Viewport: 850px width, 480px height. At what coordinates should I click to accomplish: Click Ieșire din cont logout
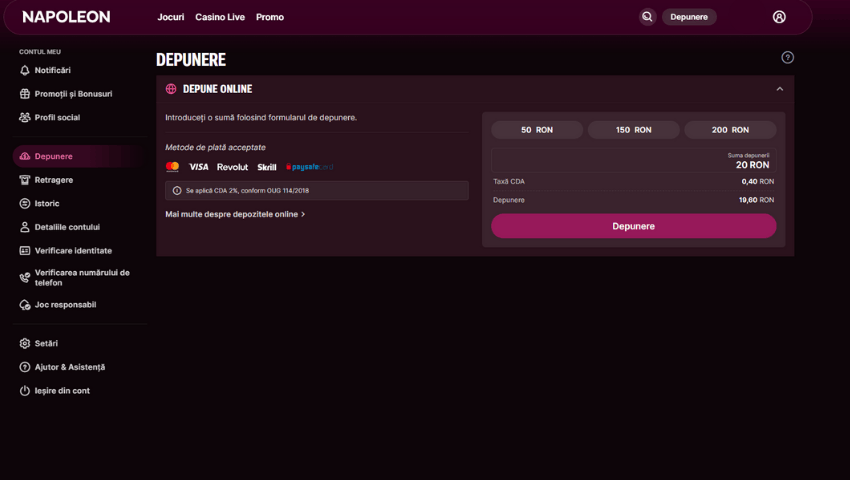tap(61, 391)
